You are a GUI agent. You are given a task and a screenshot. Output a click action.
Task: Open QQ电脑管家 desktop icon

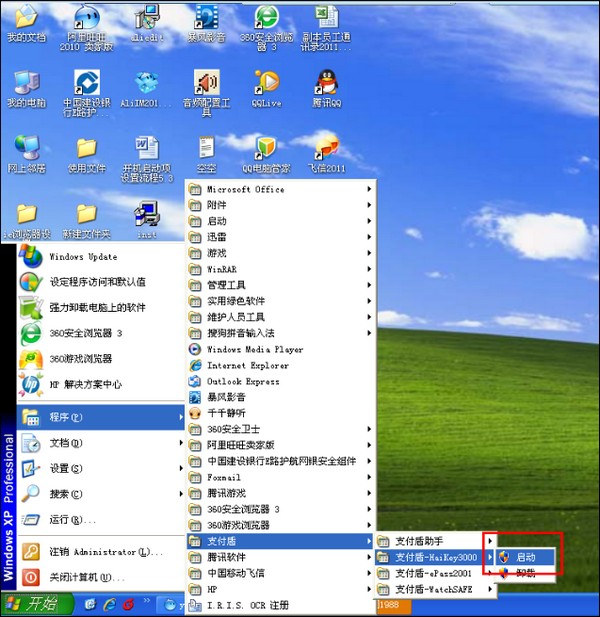coord(266,150)
